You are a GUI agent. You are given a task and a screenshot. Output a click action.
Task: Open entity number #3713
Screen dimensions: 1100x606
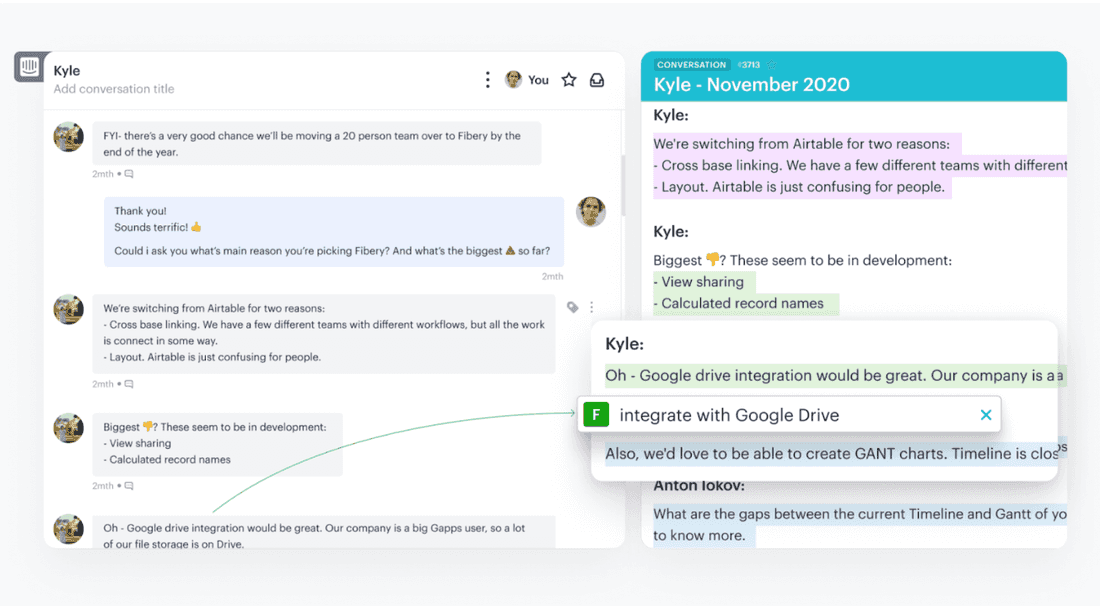point(748,64)
